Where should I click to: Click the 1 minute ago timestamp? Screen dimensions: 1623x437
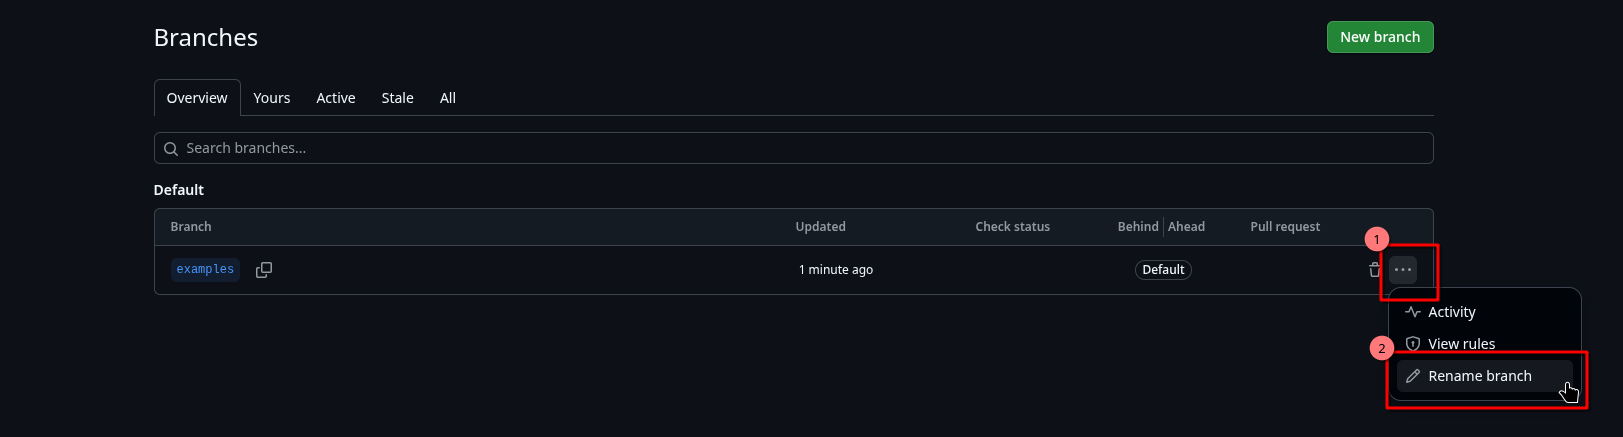[x=836, y=270]
